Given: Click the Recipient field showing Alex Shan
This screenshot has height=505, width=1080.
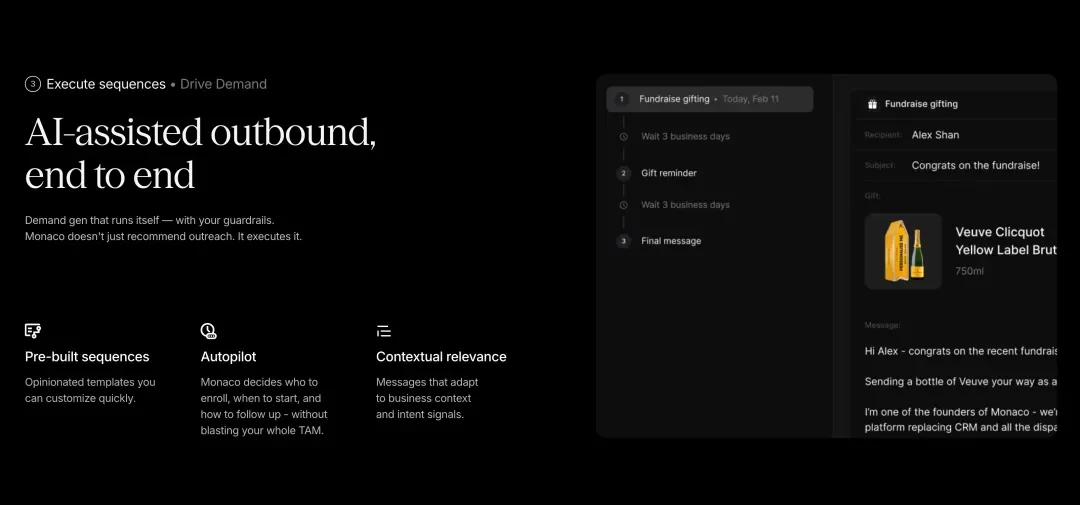Looking at the screenshot, I should (935, 135).
